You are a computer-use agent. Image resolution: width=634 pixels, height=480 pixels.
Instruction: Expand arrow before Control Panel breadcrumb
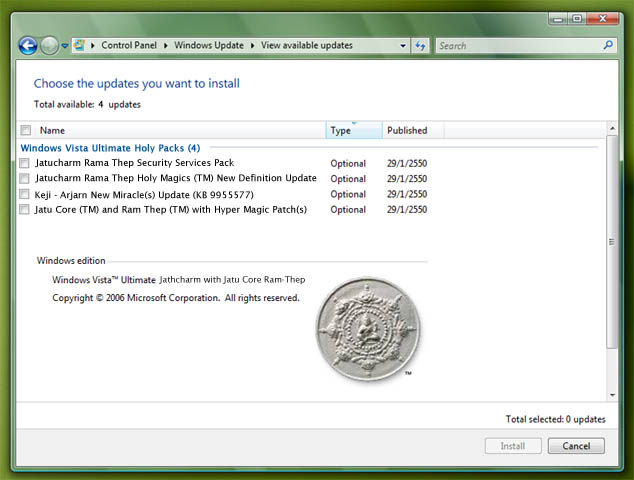tap(93, 45)
